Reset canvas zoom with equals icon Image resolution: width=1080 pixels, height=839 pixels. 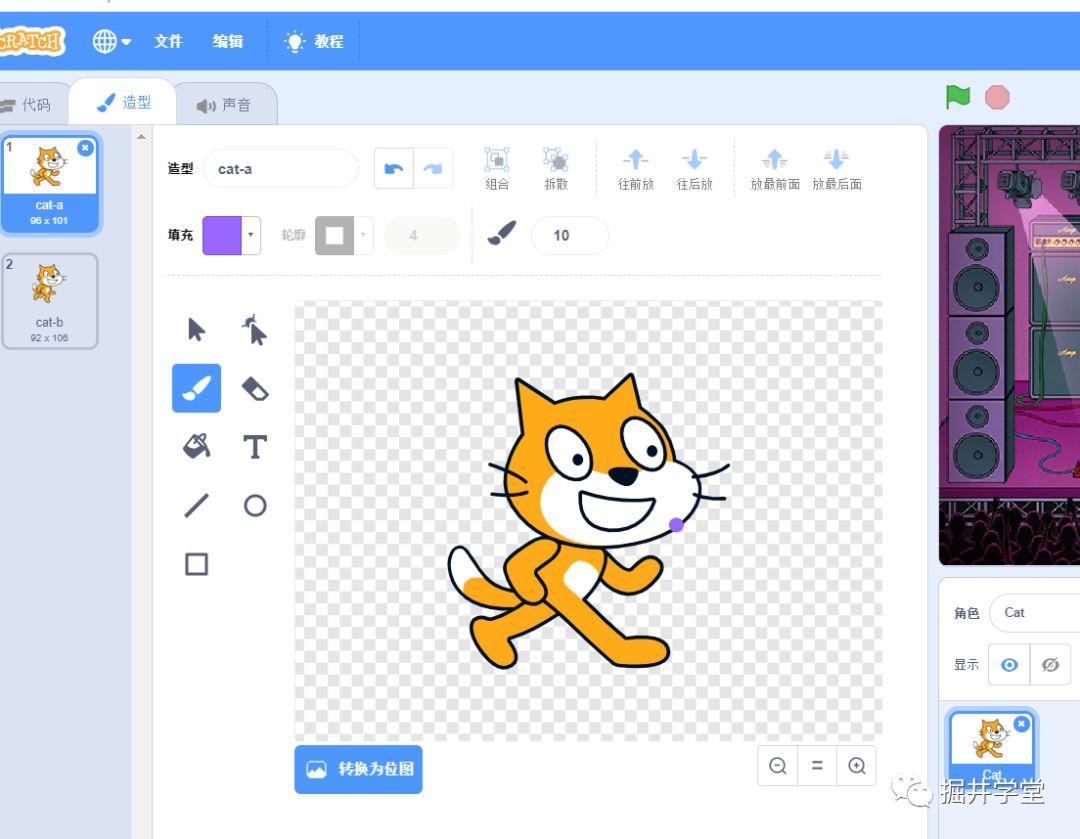817,765
